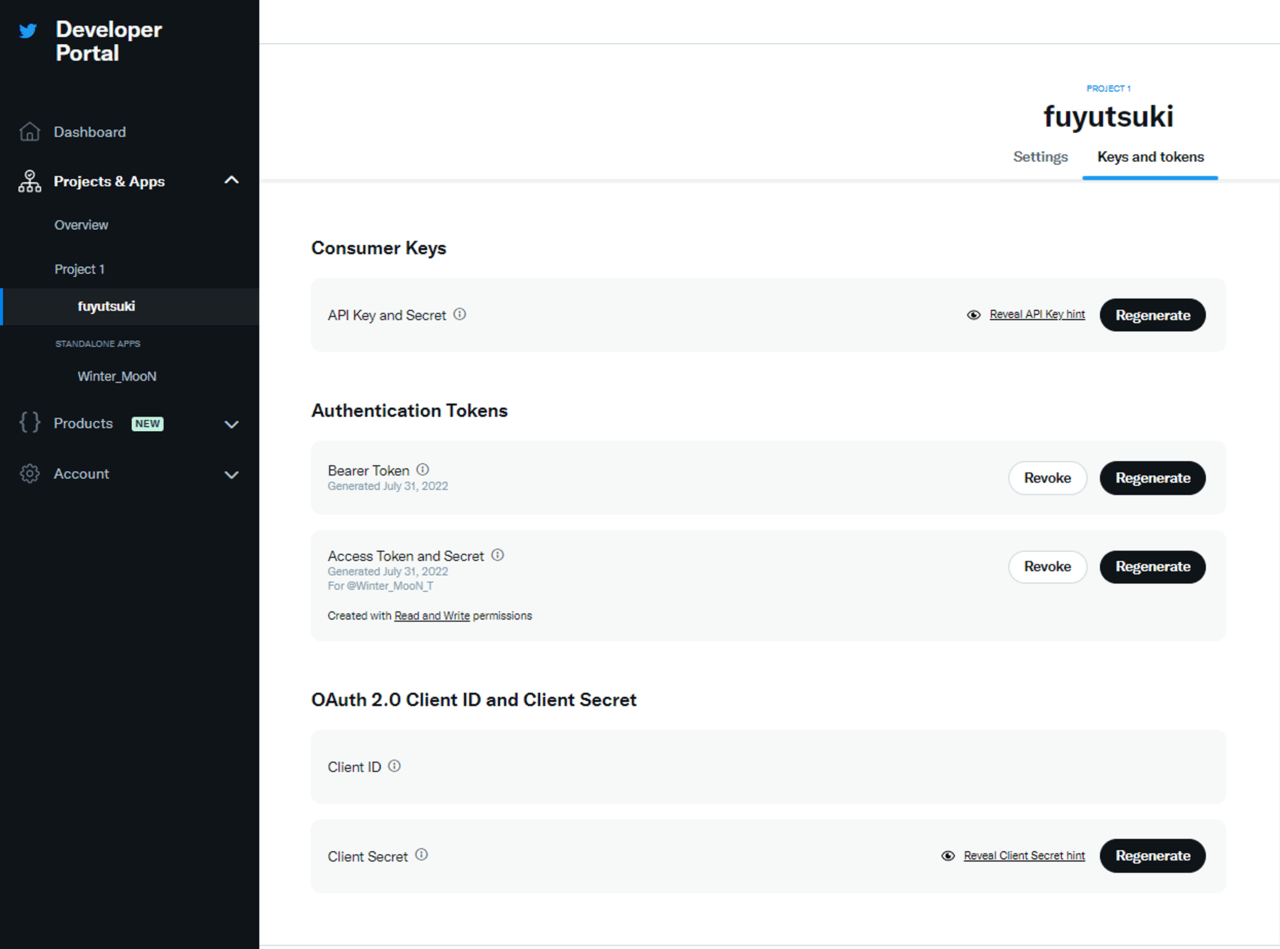
Task: Click Reveal Client Secret hint link
Action: tap(1024, 856)
